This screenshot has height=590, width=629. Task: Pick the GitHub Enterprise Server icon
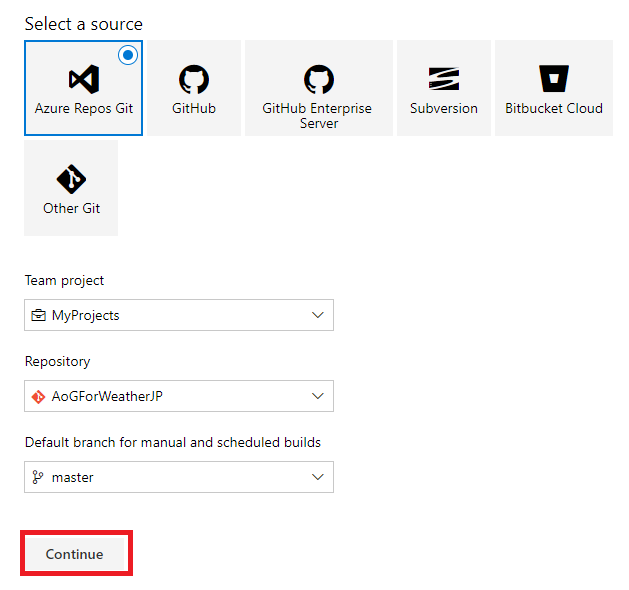click(x=318, y=79)
